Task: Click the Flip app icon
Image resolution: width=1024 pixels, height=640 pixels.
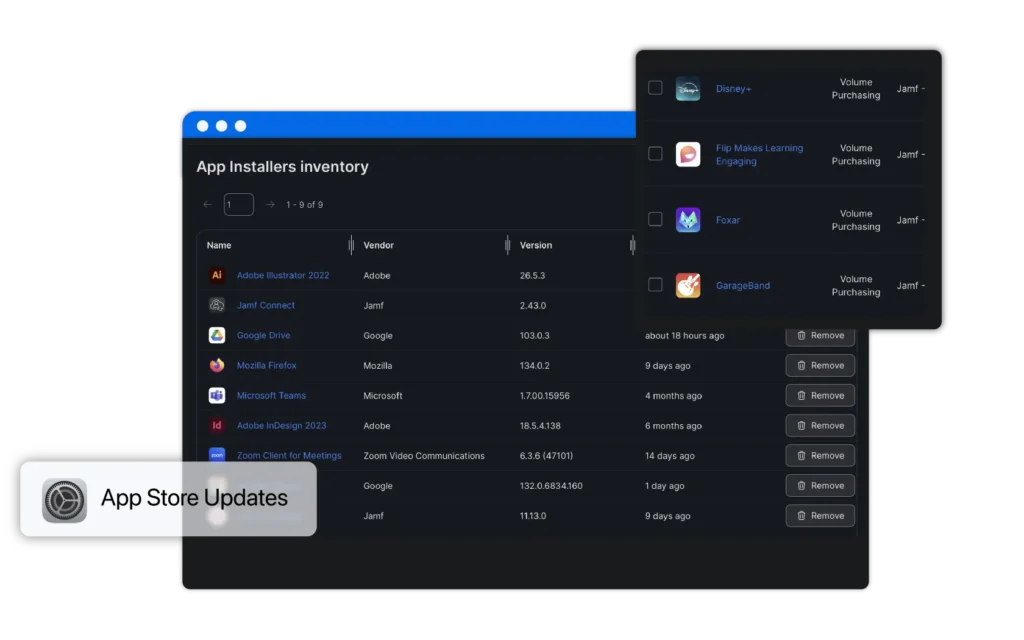Action: point(688,155)
